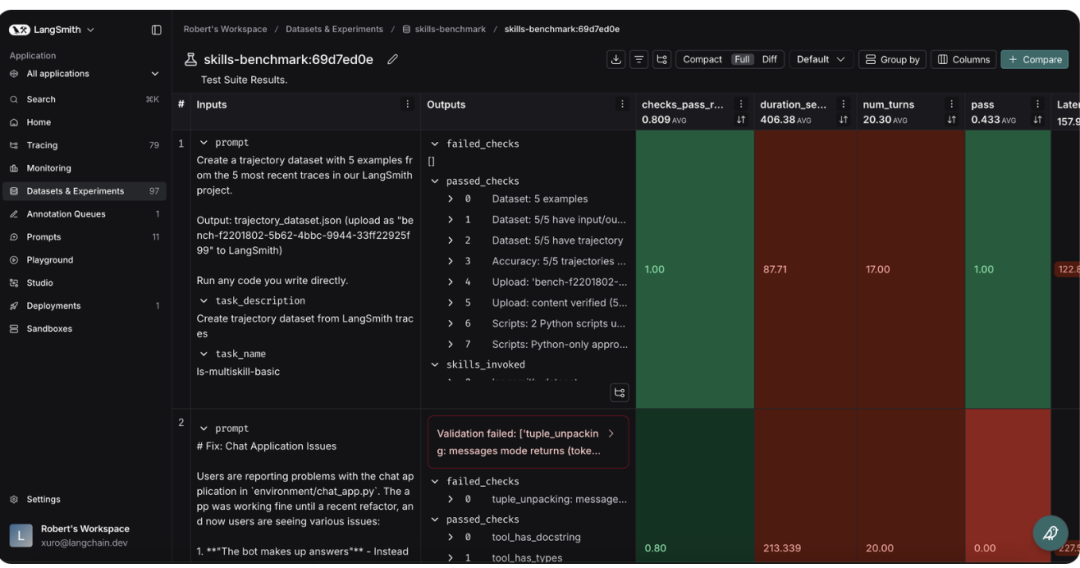Open the LangSmith workspace switcher chevron
Screen dimensions: 1080x568
[x=90, y=30]
